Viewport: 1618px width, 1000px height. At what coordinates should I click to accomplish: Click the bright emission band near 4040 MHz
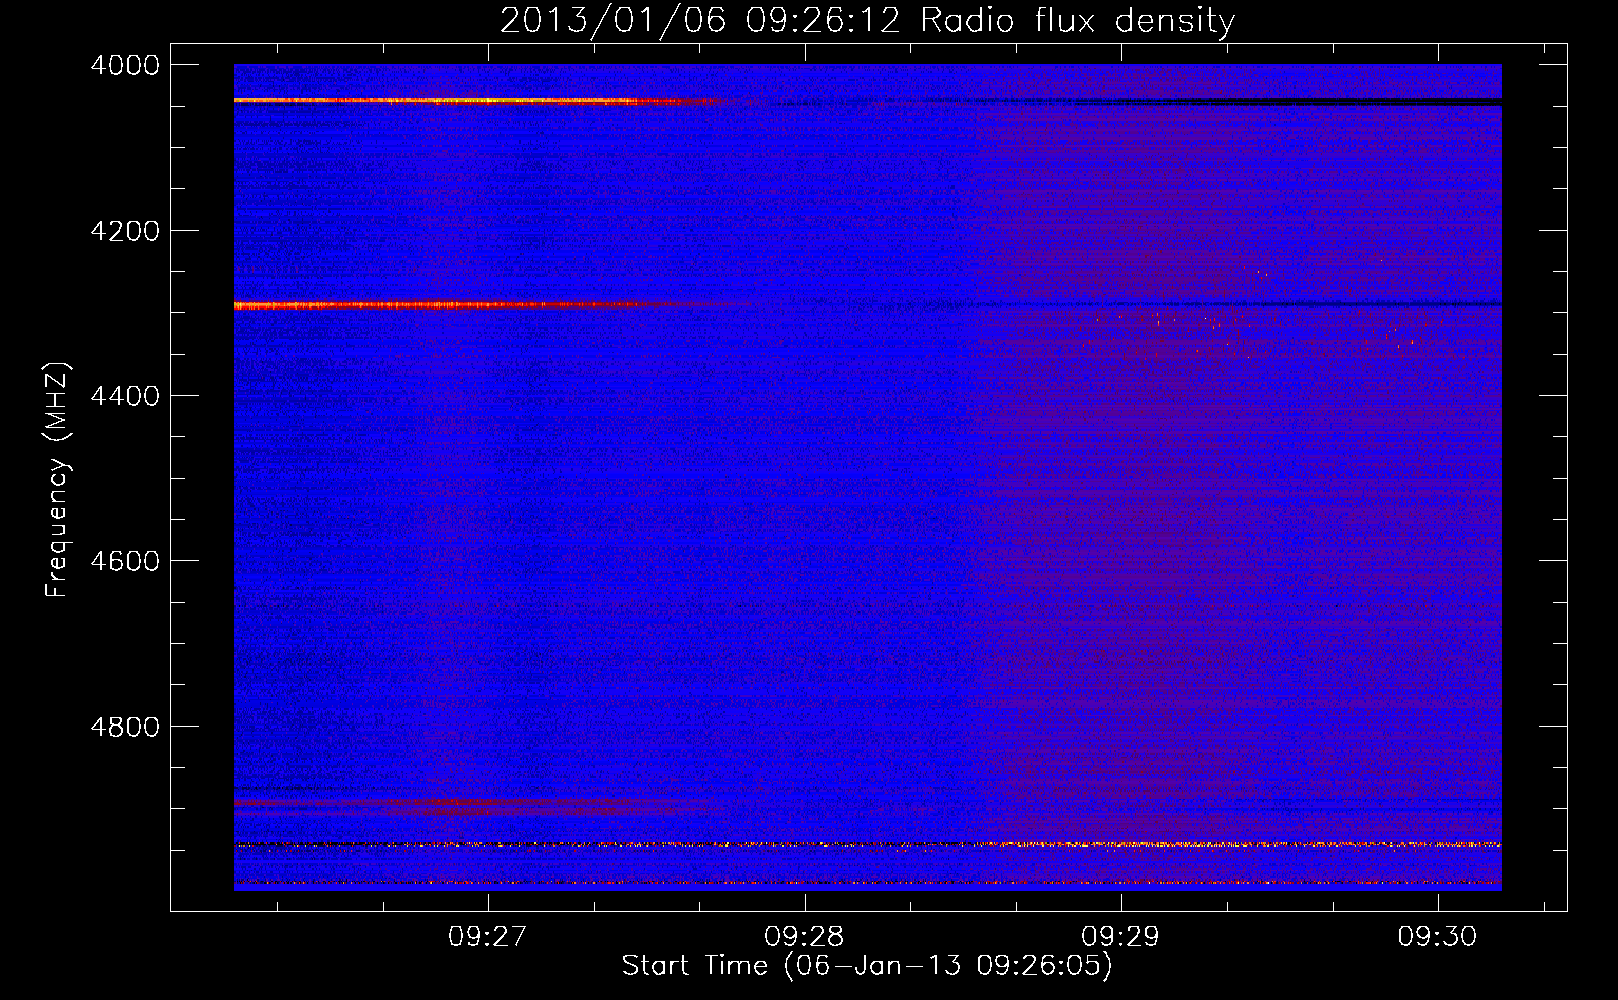tap(480, 101)
